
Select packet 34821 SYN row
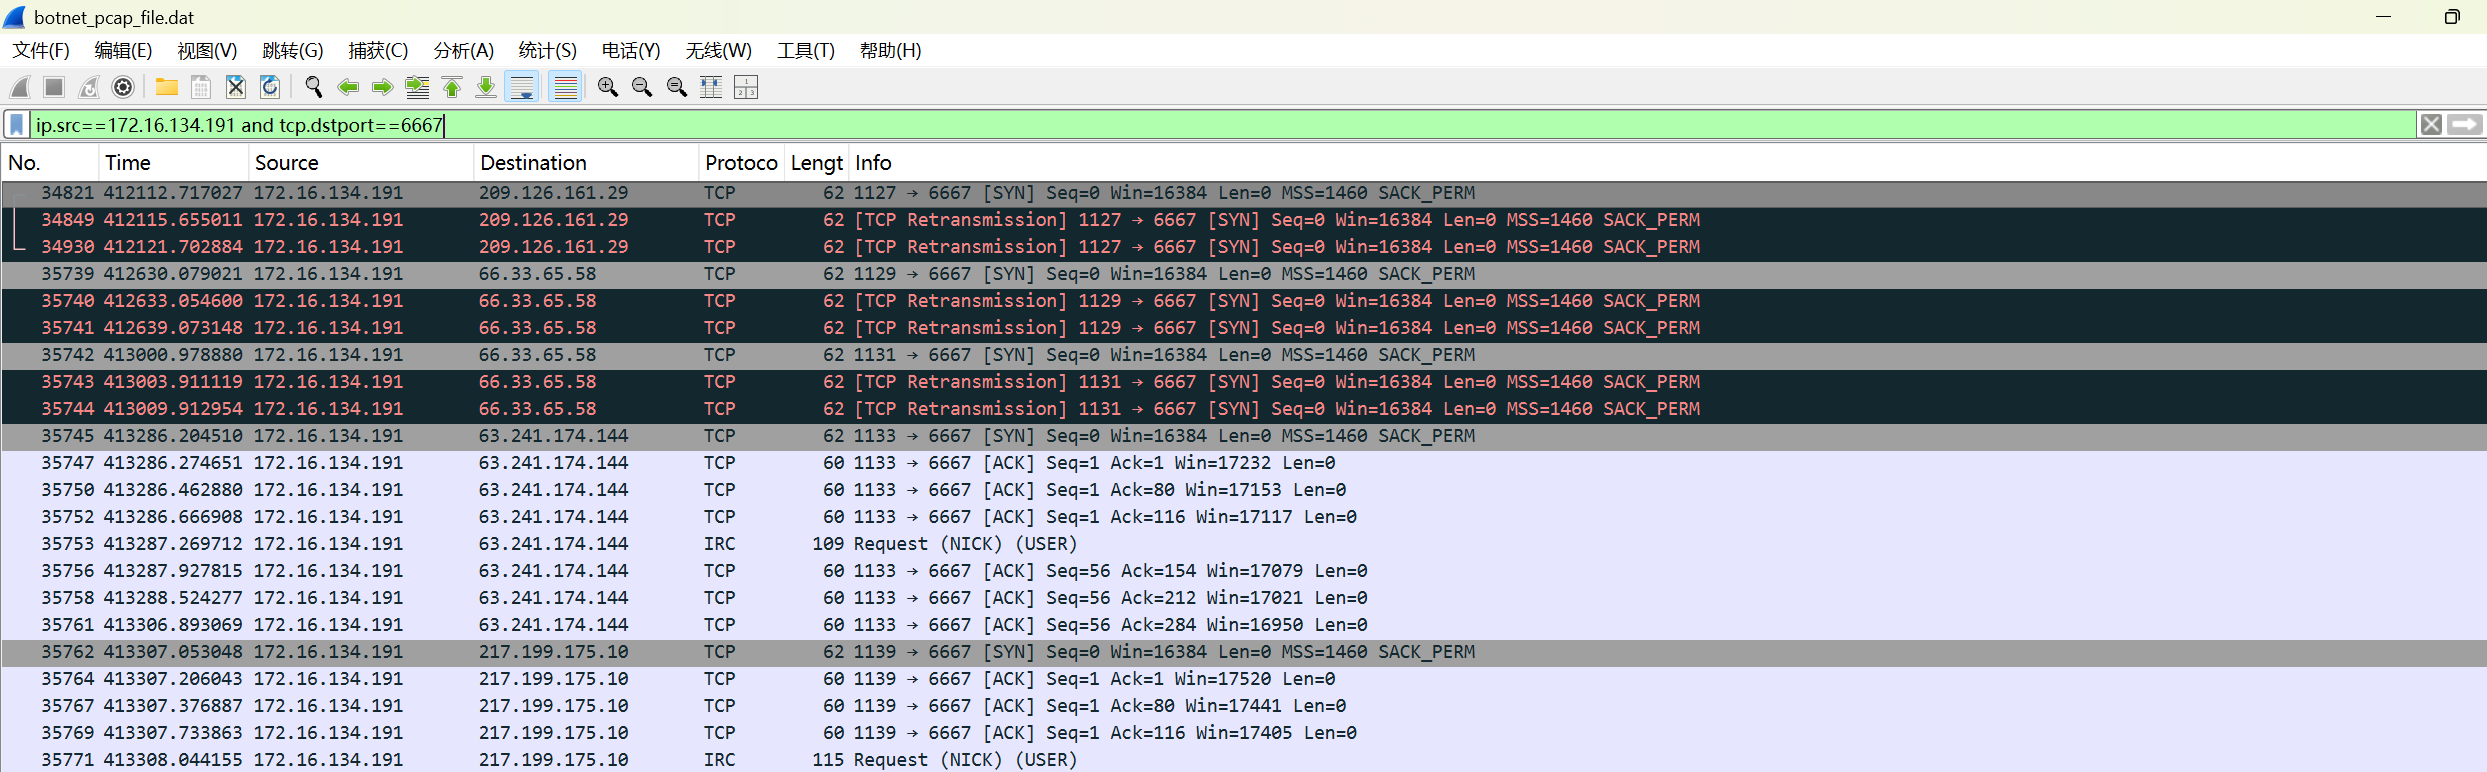coord(1244,193)
